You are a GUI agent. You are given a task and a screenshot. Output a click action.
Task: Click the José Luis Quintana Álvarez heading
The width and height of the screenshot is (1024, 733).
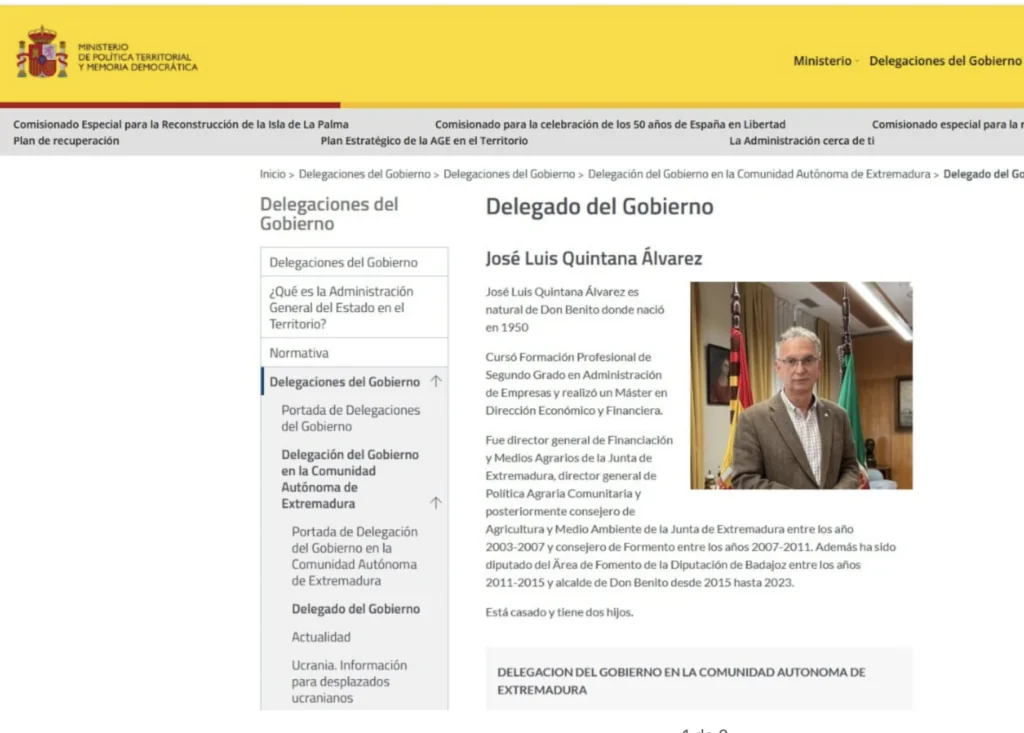point(594,259)
